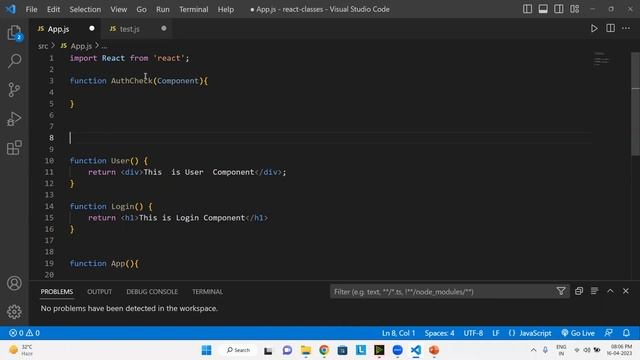Click 'Login' function name on line 14
Viewport: 640px width, 360px height.
point(122,207)
